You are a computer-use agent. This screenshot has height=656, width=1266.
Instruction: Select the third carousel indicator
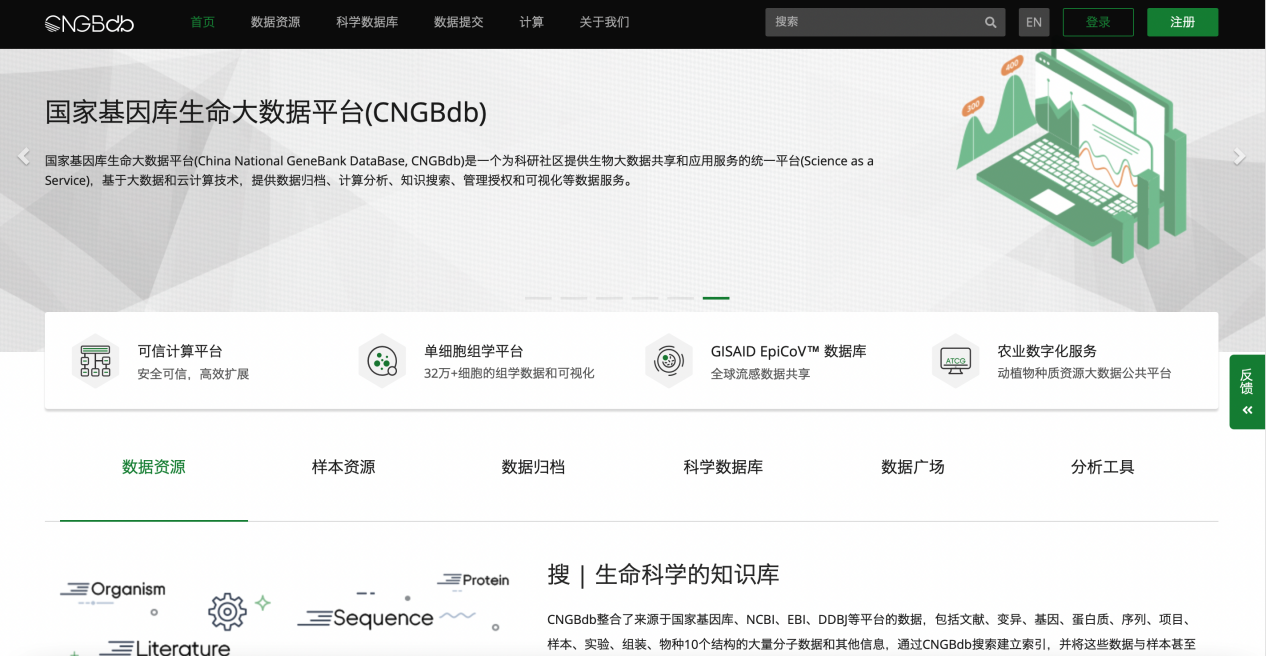pyautogui.click(x=609, y=298)
